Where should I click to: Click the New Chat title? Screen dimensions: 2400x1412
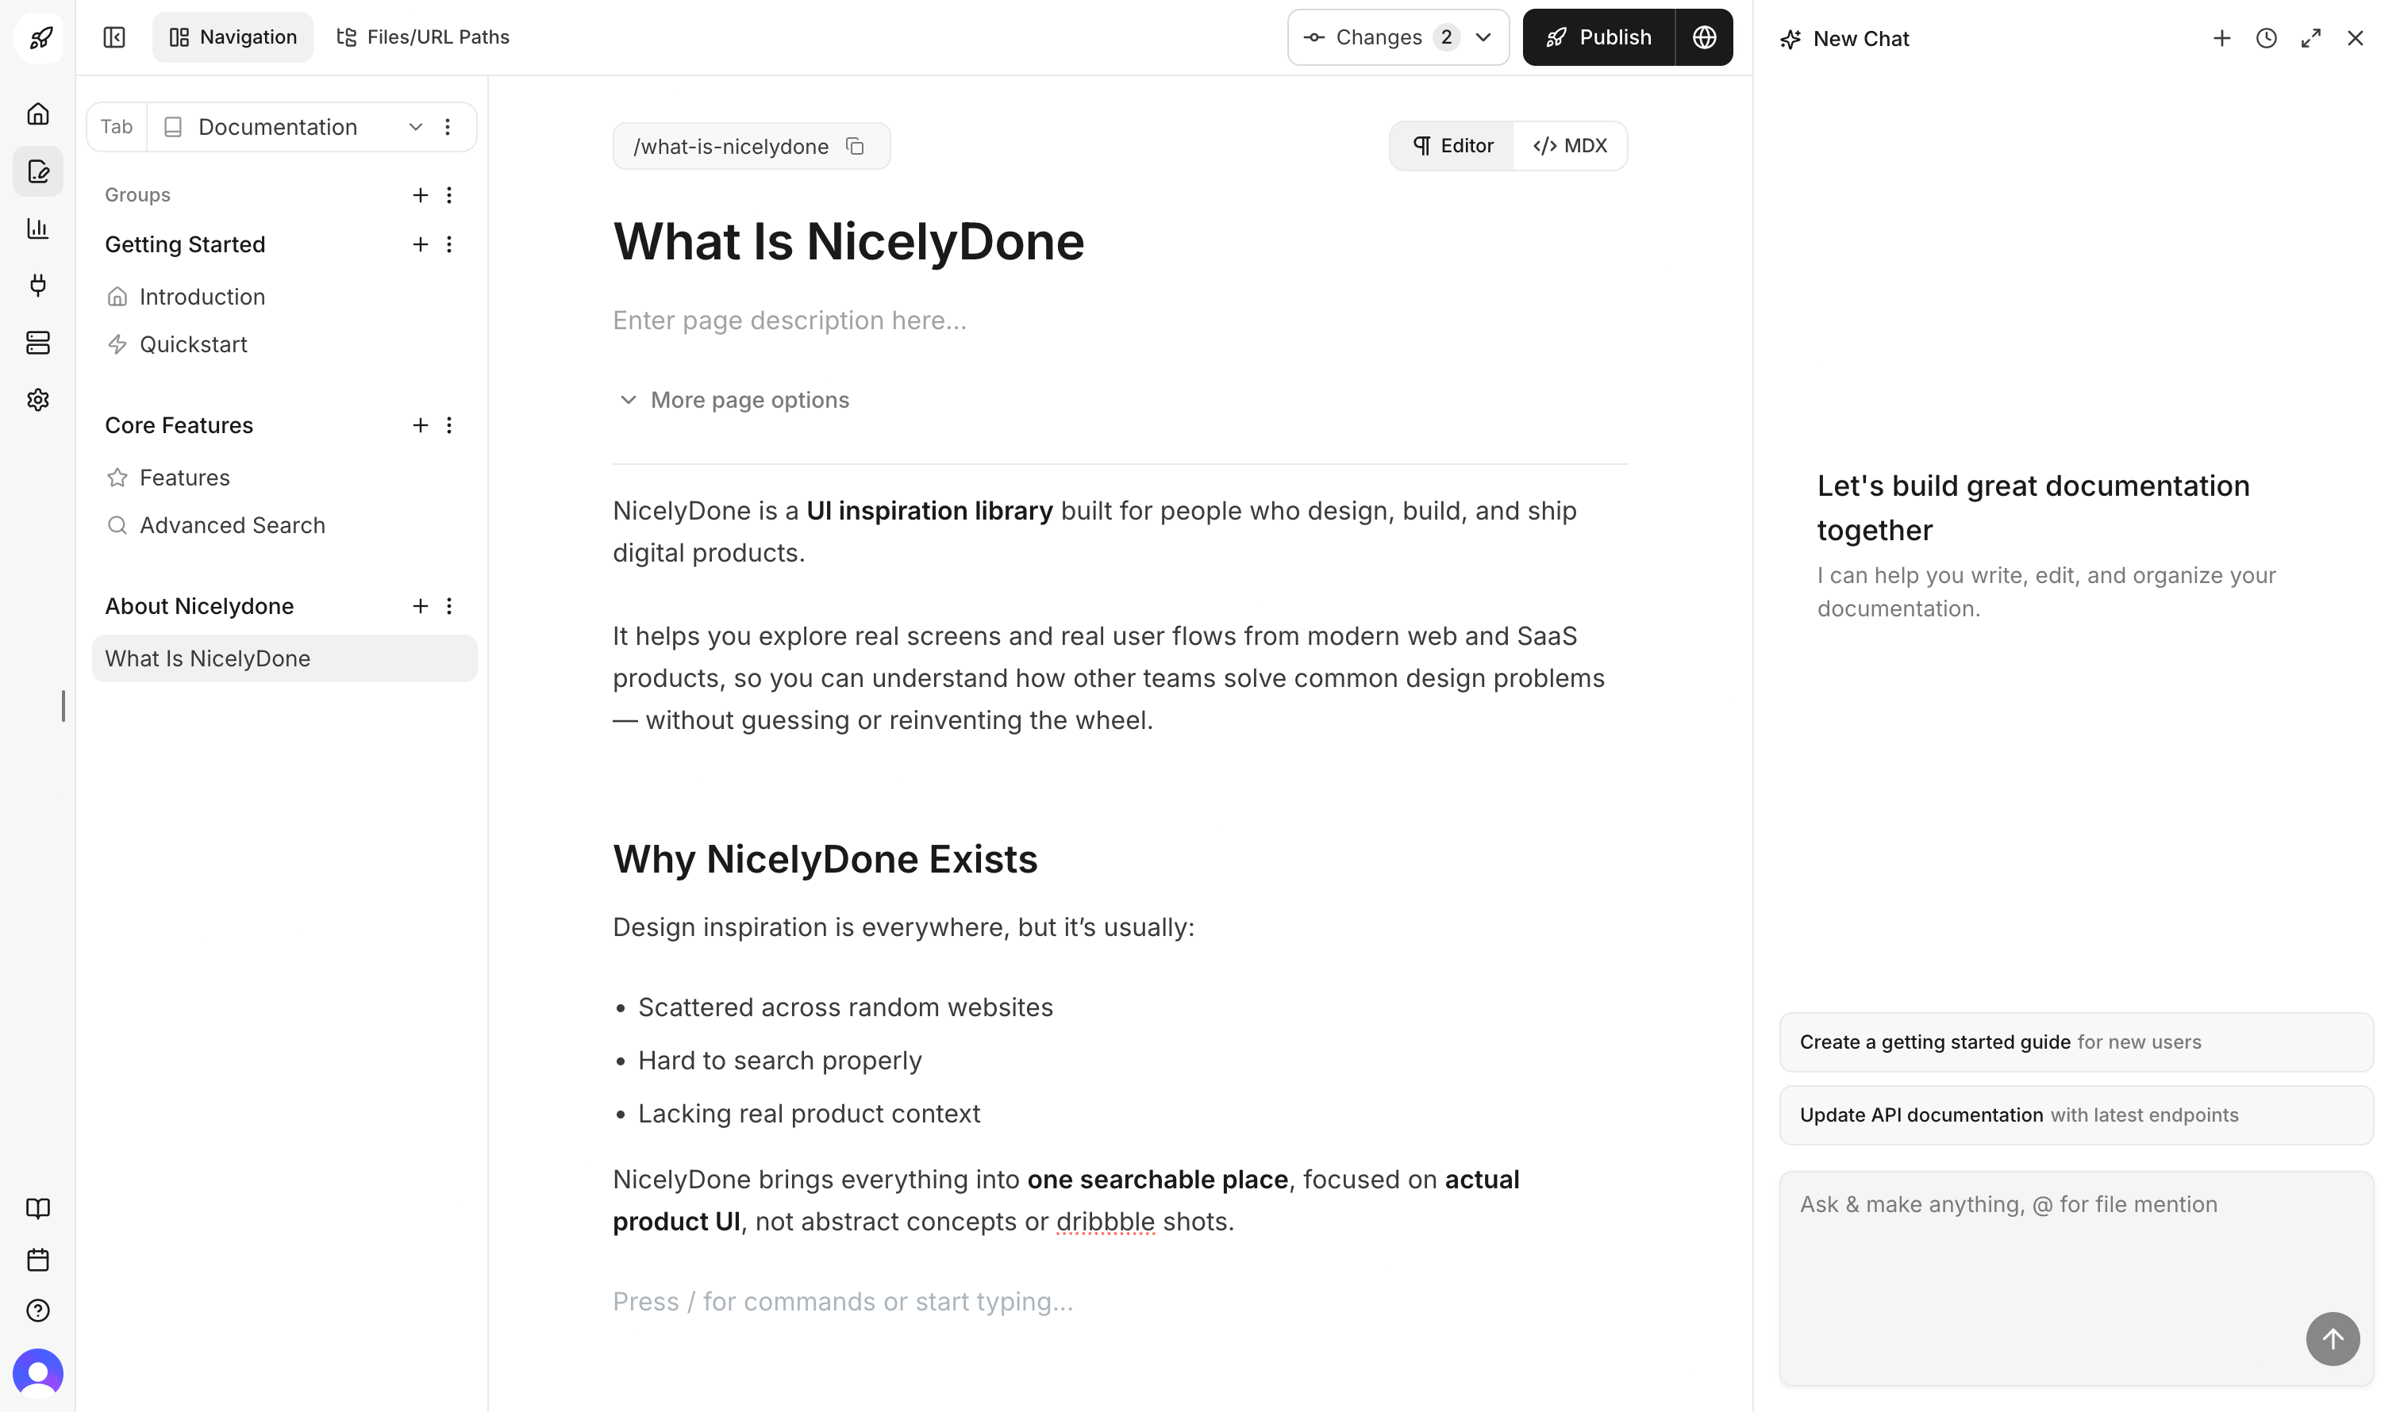pyautogui.click(x=1861, y=38)
